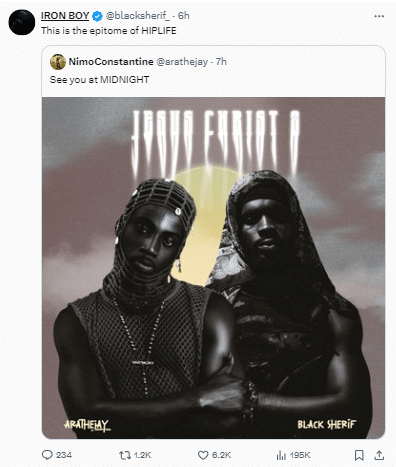Open the three-dot more options menu

click(x=379, y=16)
